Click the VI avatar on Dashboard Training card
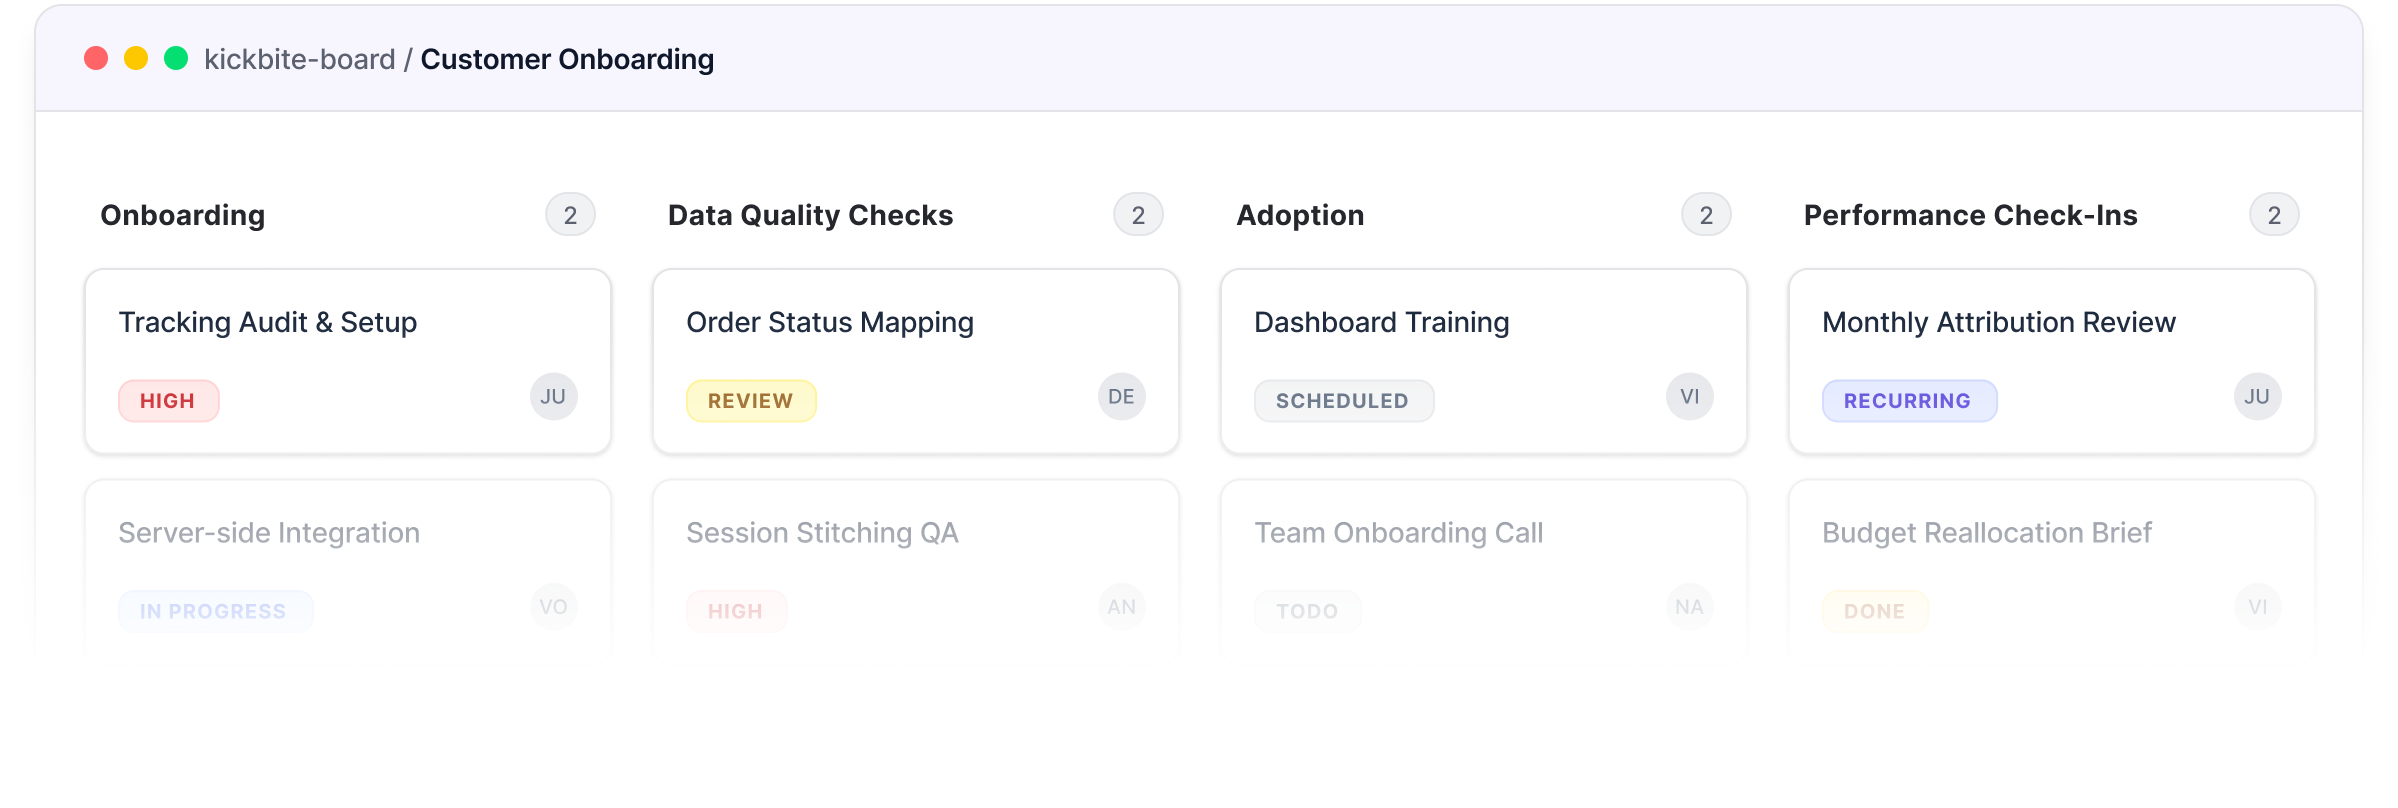The height and width of the screenshot is (808, 2398). pos(1689,397)
